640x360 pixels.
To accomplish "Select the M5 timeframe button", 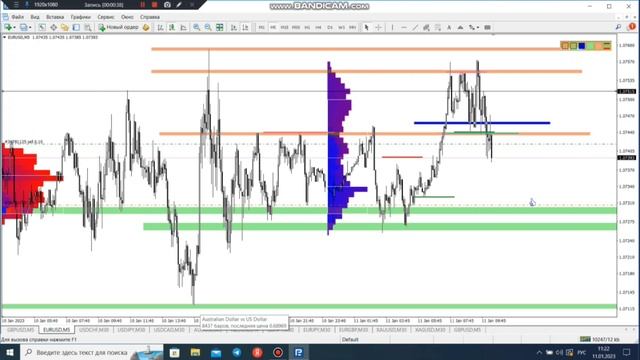I will point(273,27).
